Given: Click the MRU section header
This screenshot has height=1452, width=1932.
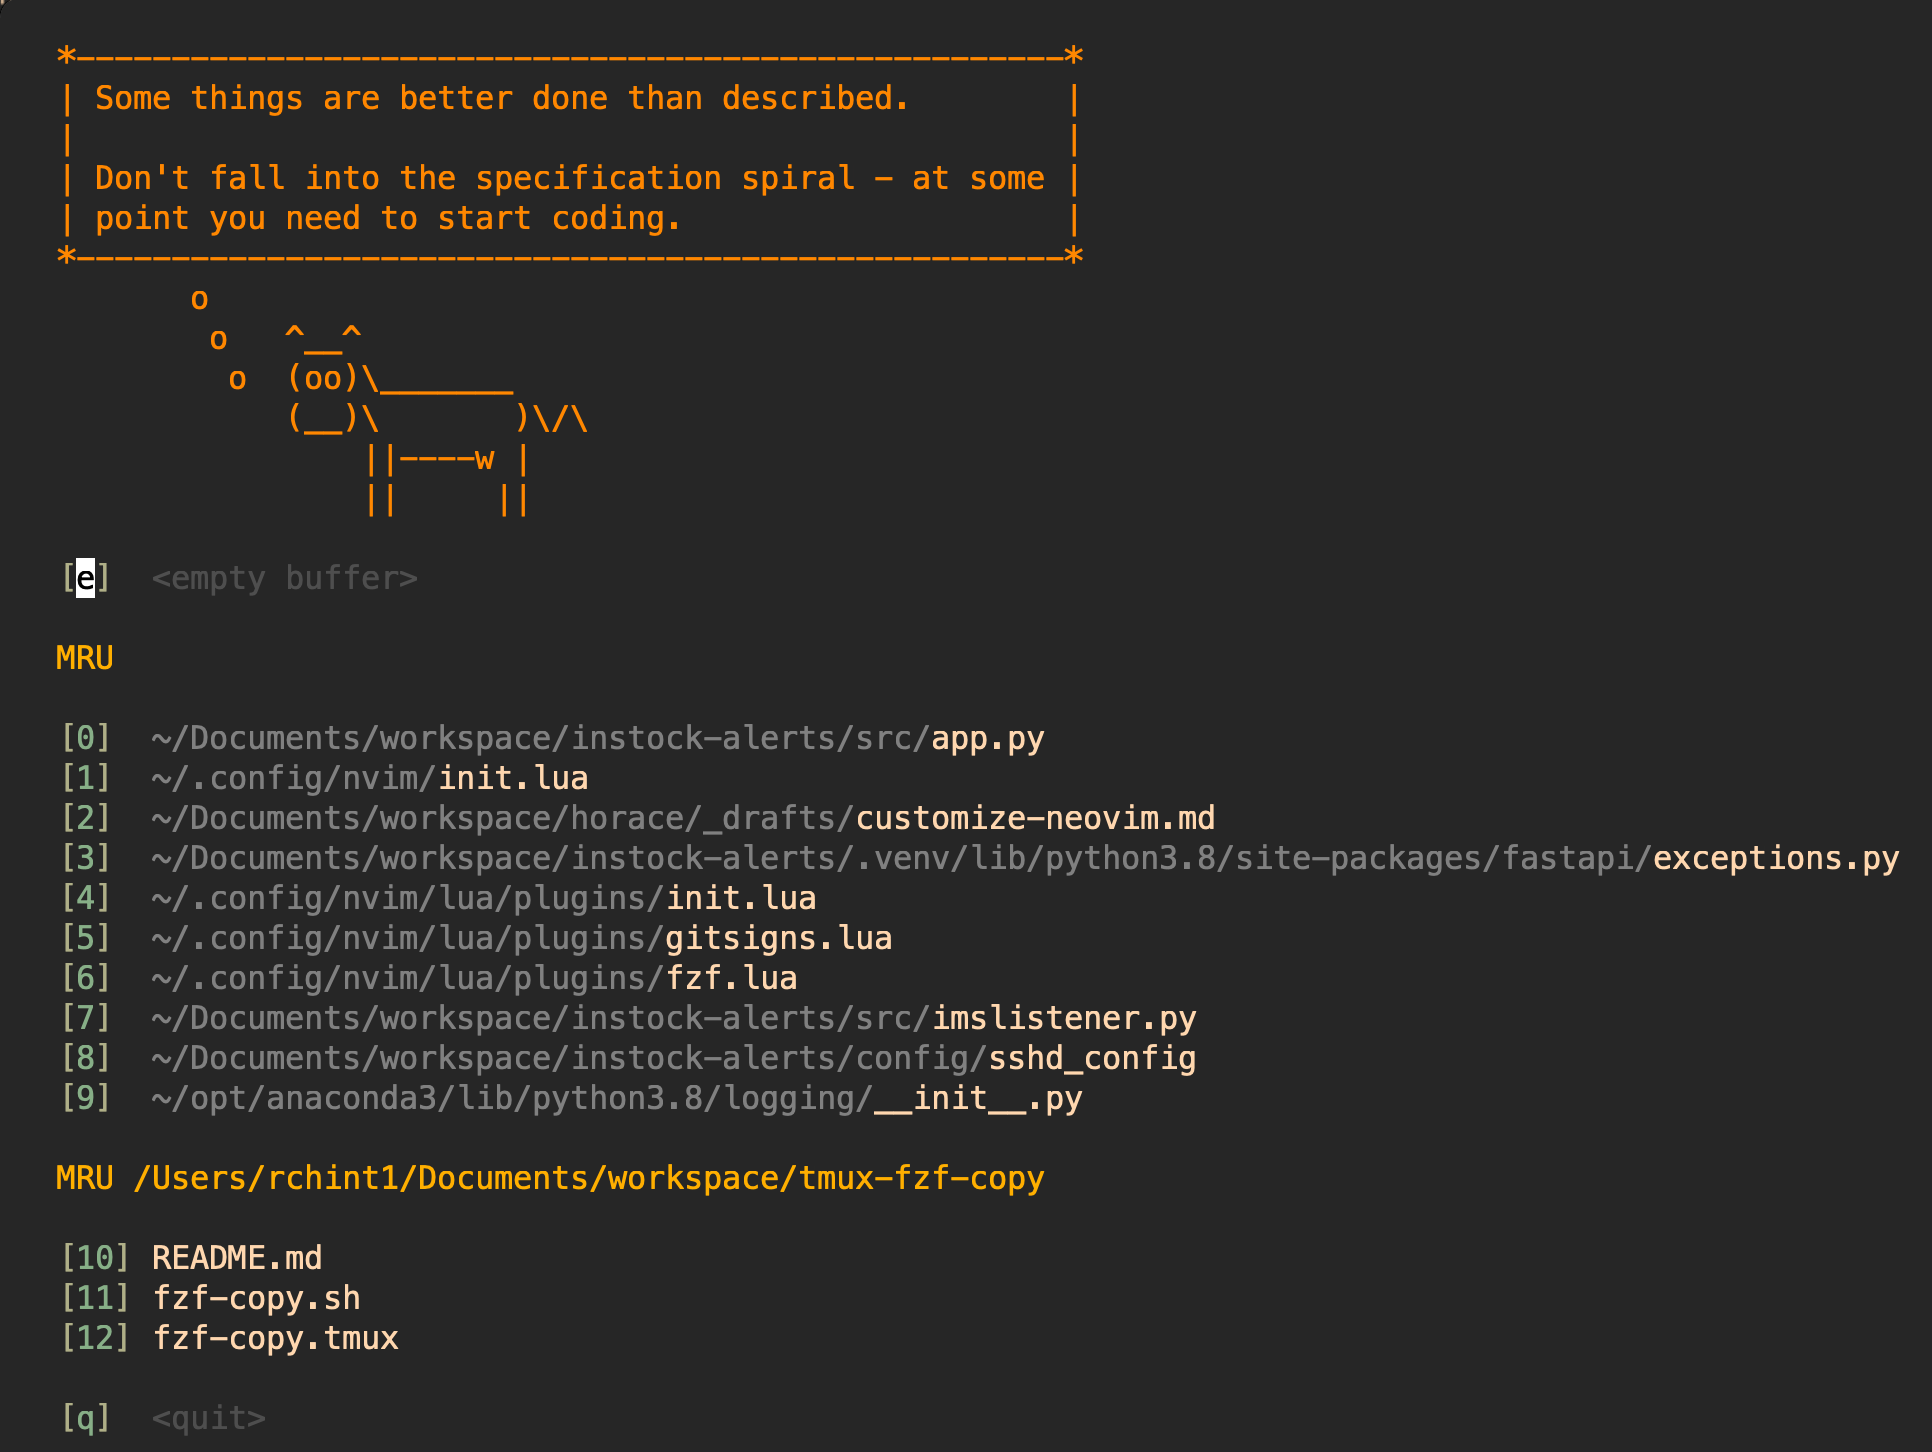Looking at the screenshot, I should pos(85,658).
